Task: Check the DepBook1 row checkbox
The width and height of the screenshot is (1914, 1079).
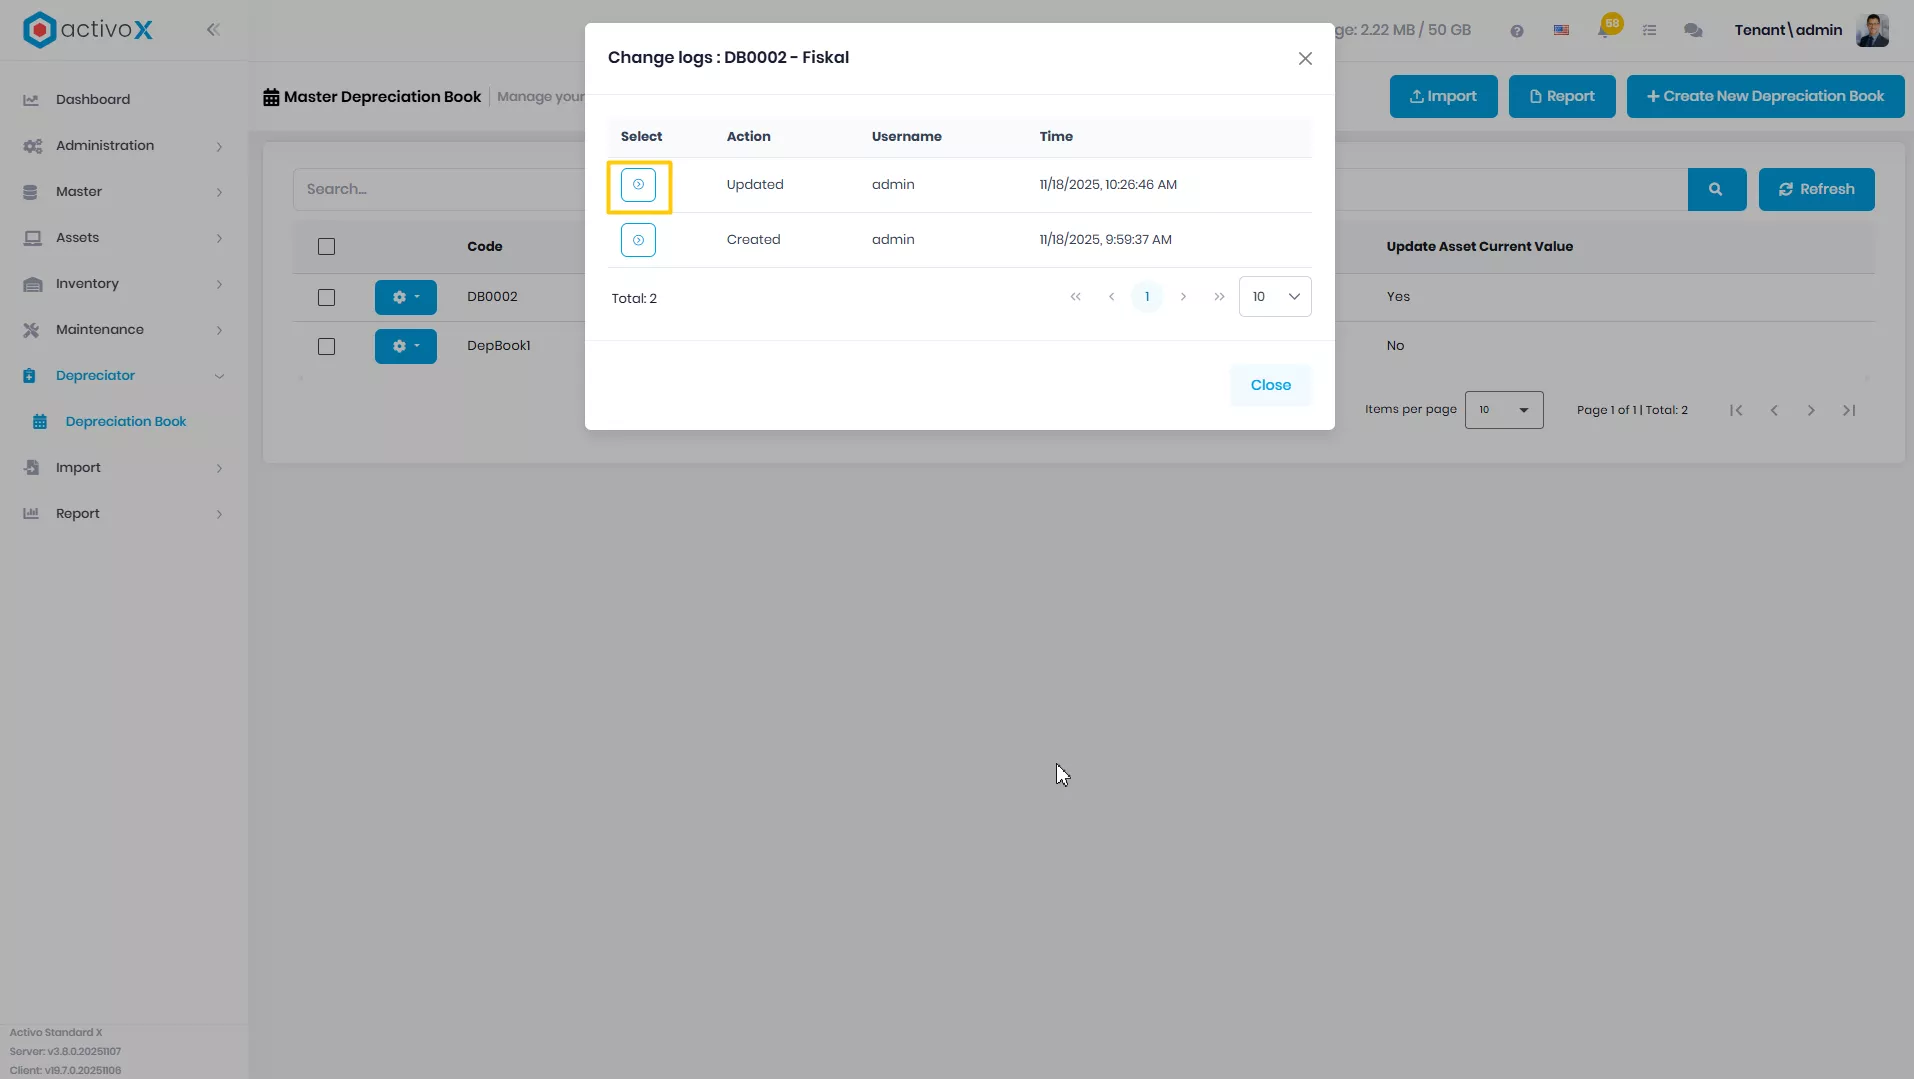Action: pyautogui.click(x=326, y=347)
